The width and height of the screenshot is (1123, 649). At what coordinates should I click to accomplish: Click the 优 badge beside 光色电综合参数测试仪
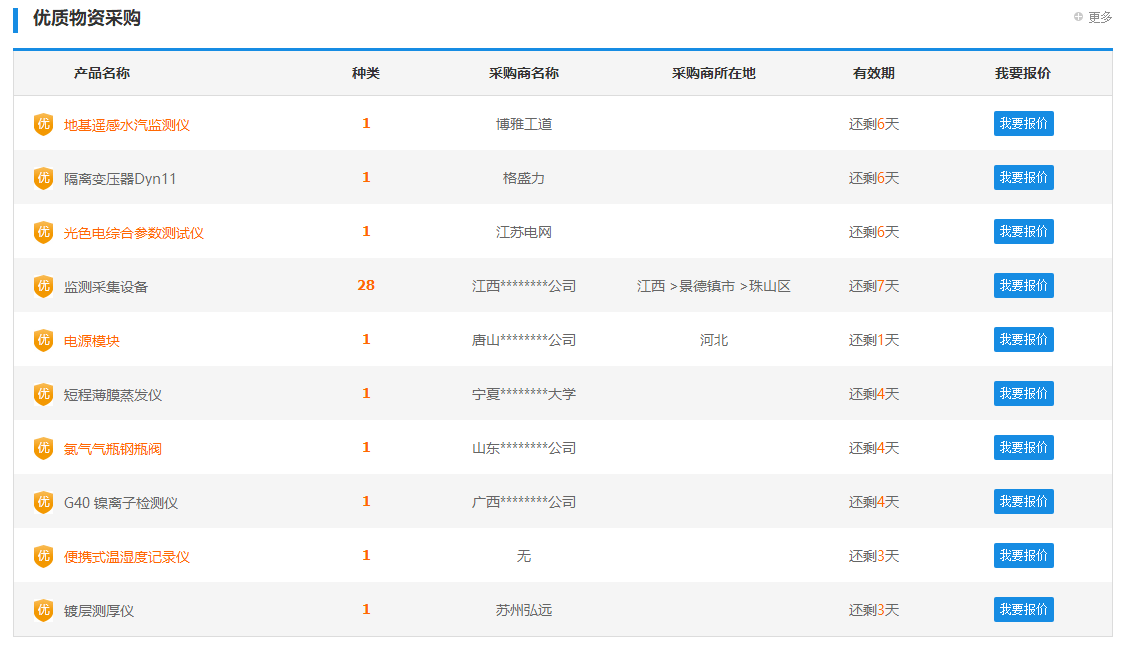tap(43, 232)
